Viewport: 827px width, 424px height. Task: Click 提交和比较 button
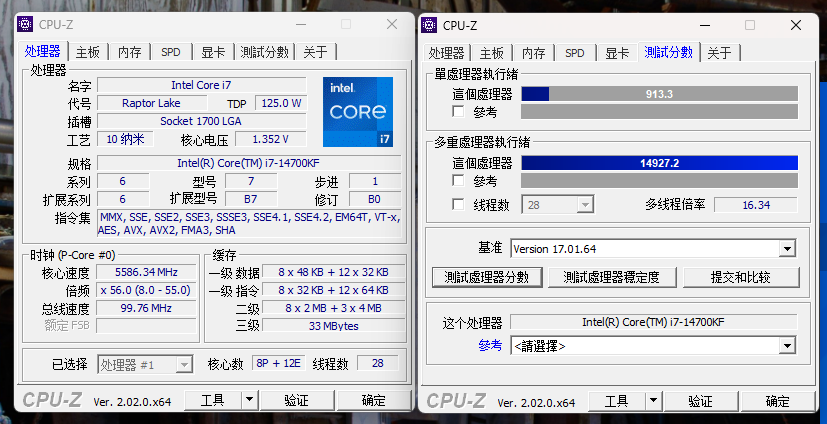[x=741, y=277]
